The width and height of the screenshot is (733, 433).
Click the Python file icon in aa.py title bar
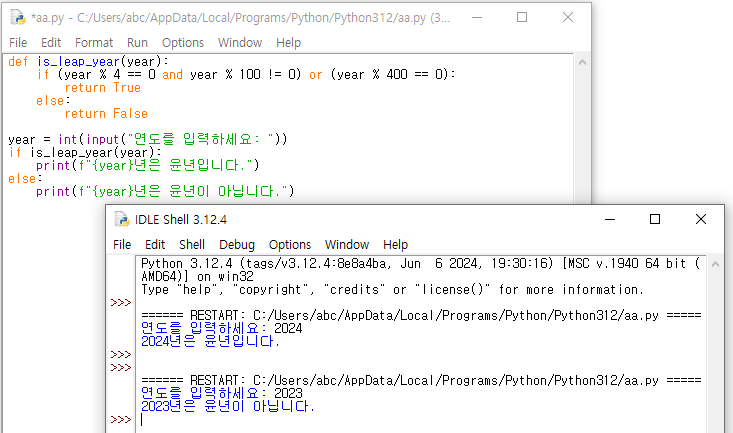coord(18,17)
